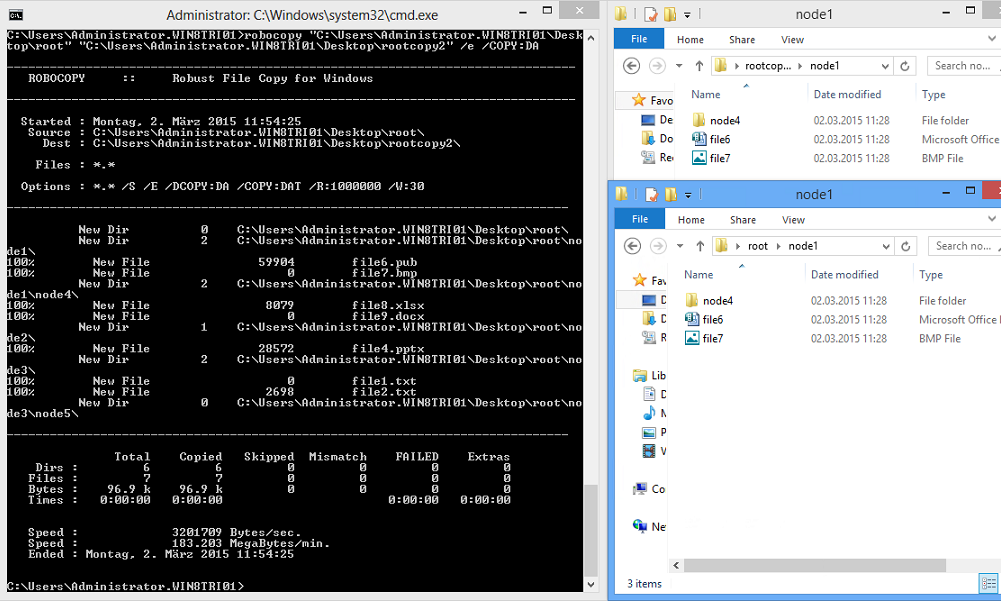Click the Properties quick-access icon in rootcopy2 node1 window
1001x601 pixels.
pyautogui.click(x=651, y=14)
